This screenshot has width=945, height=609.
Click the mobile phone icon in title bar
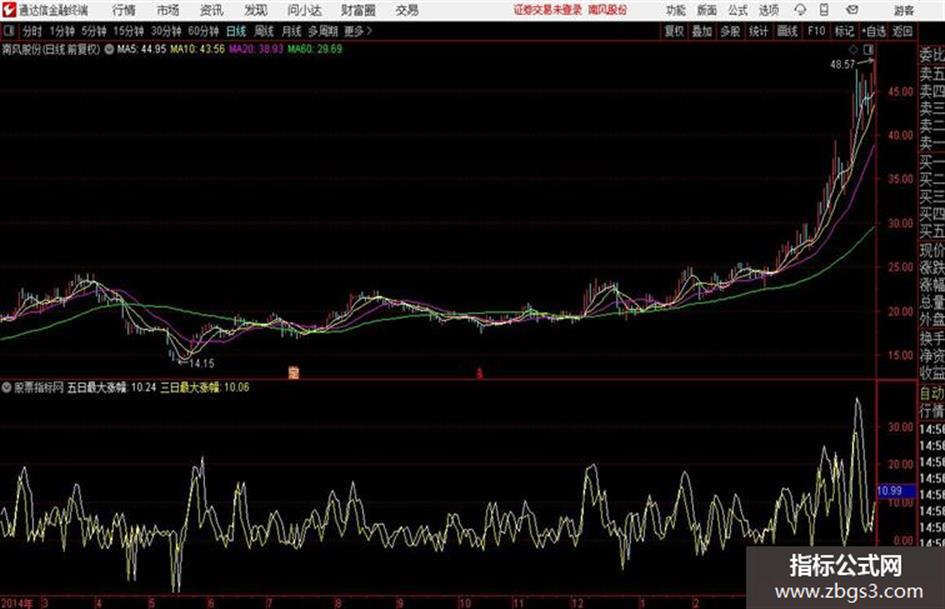pos(824,10)
